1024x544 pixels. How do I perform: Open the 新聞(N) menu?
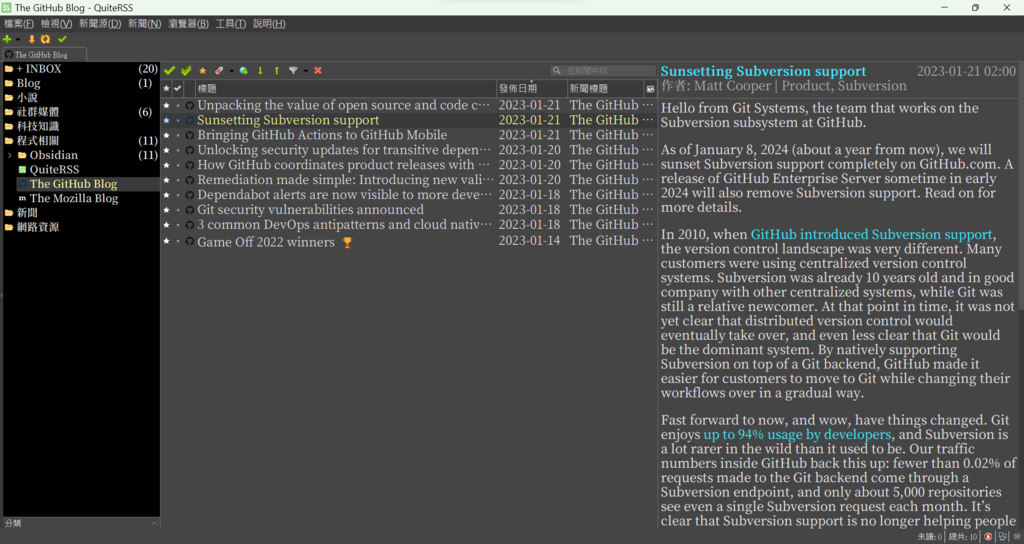click(x=144, y=24)
